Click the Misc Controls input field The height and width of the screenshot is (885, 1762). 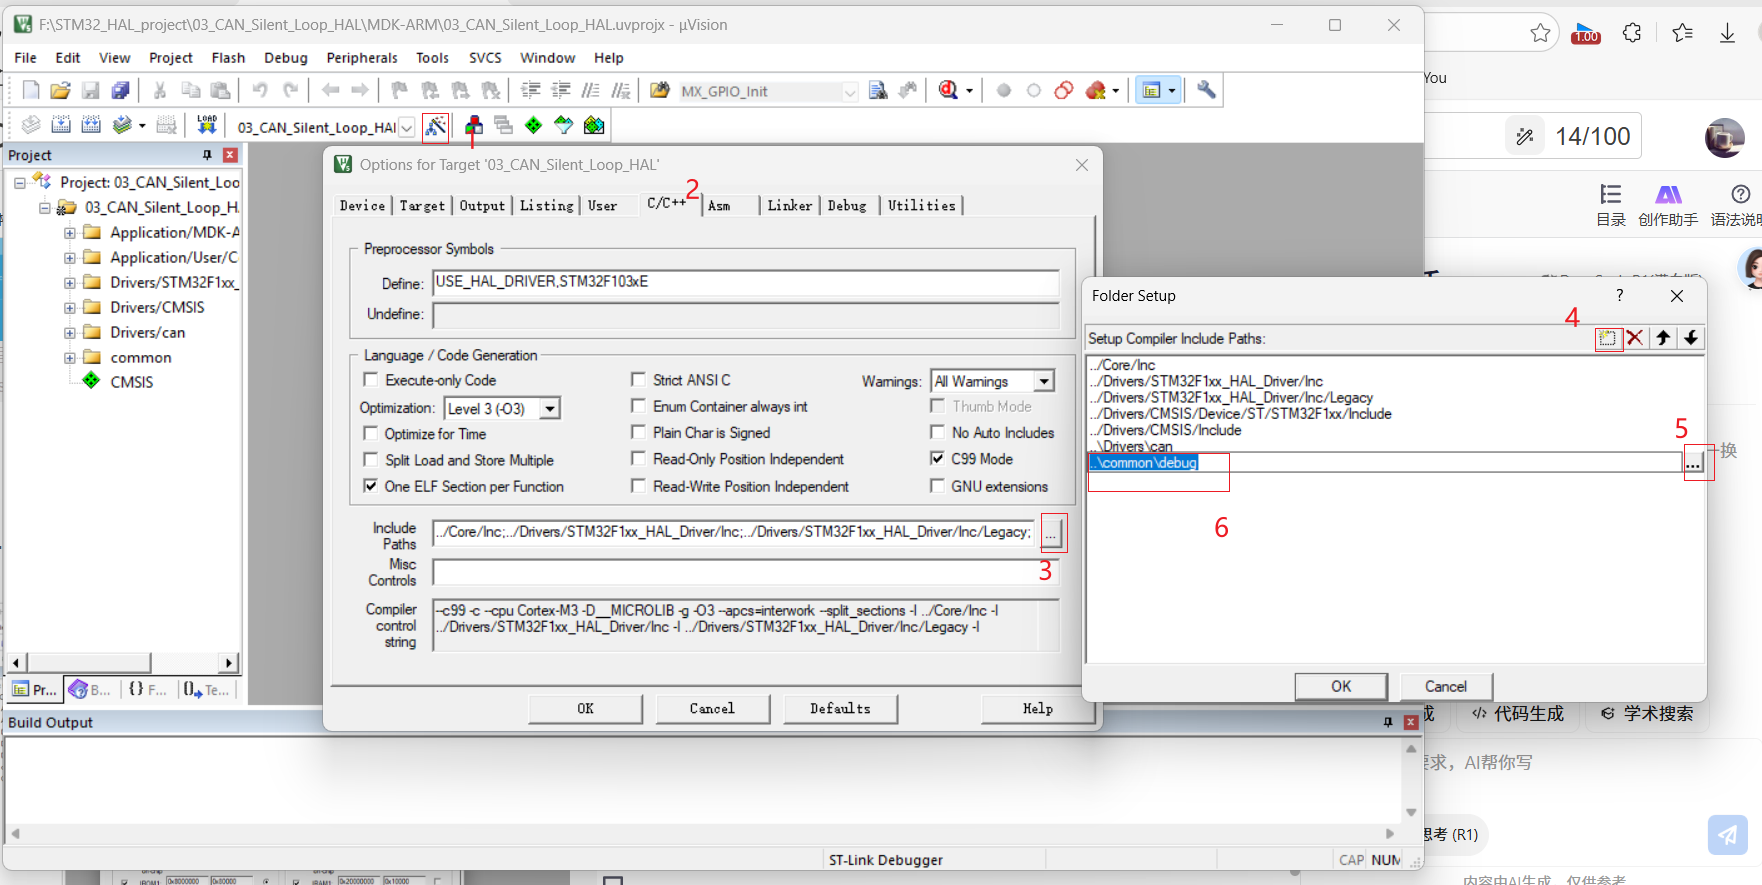click(x=746, y=572)
